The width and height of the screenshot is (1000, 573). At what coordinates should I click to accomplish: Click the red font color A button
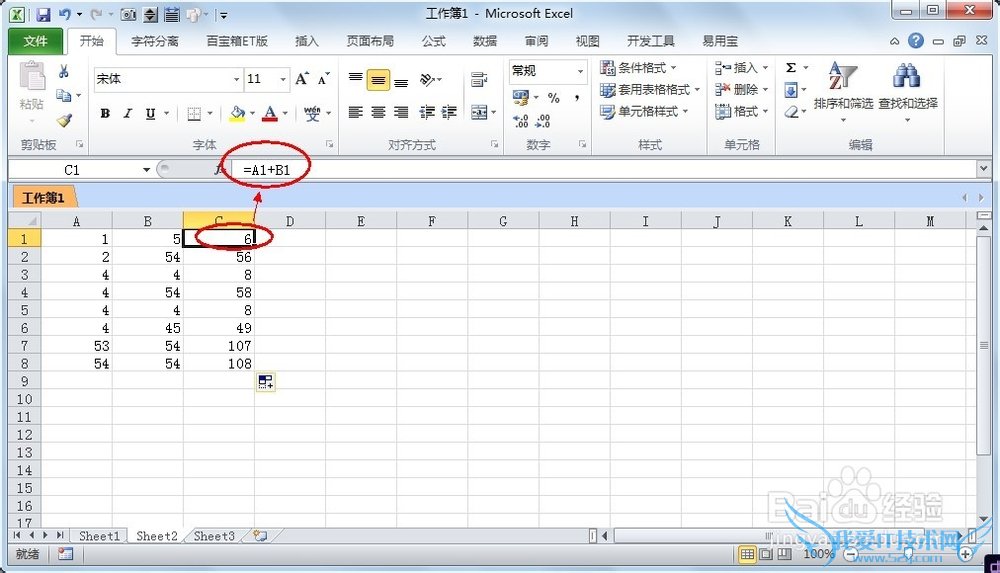(270, 114)
